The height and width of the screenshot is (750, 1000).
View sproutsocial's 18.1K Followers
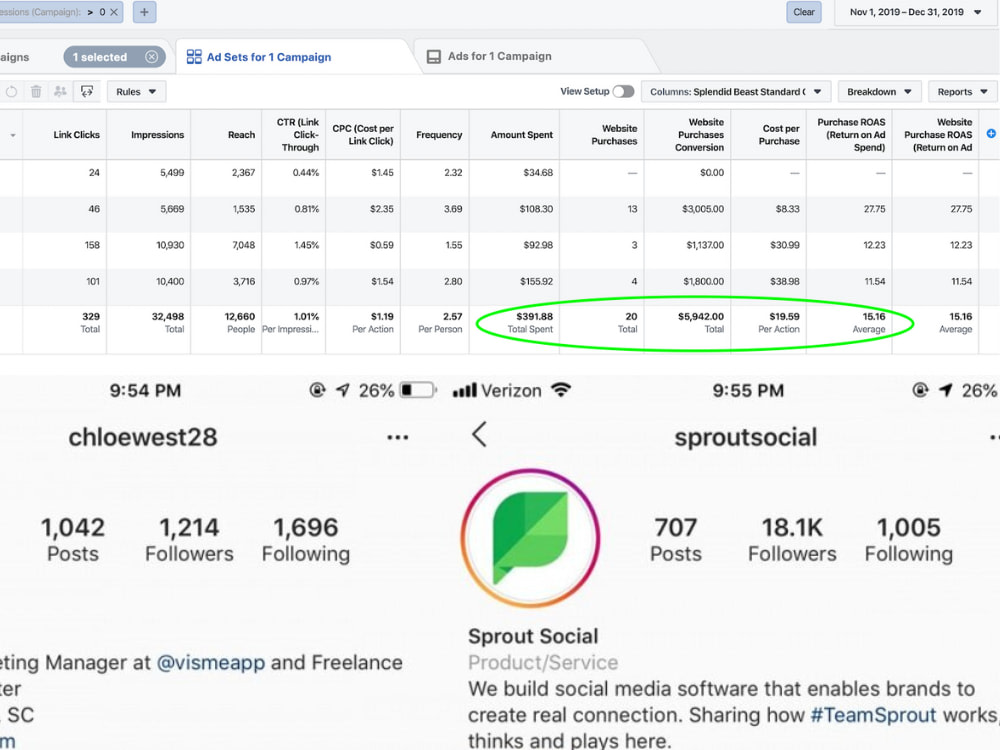[792, 540]
